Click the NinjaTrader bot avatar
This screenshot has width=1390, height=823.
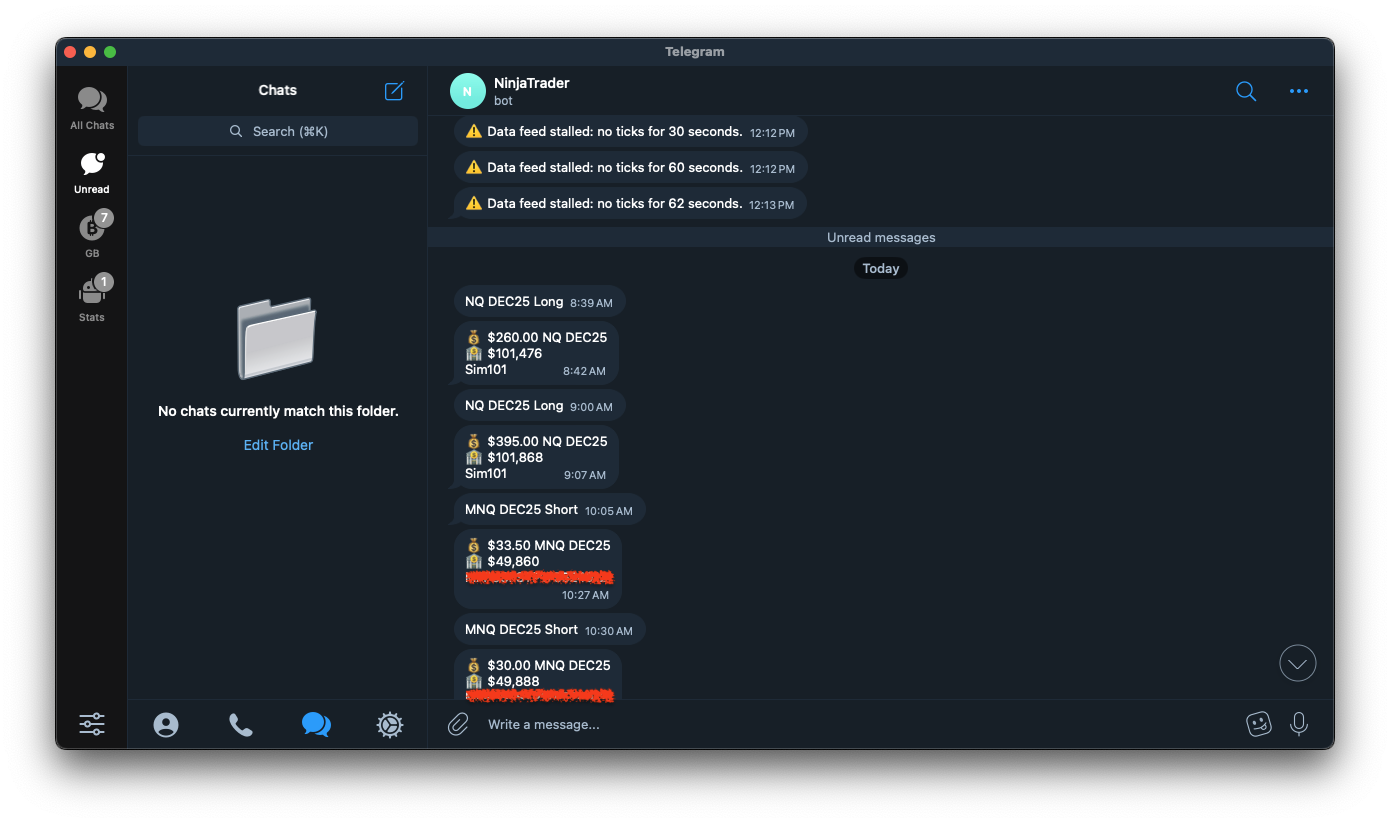(x=468, y=91)
